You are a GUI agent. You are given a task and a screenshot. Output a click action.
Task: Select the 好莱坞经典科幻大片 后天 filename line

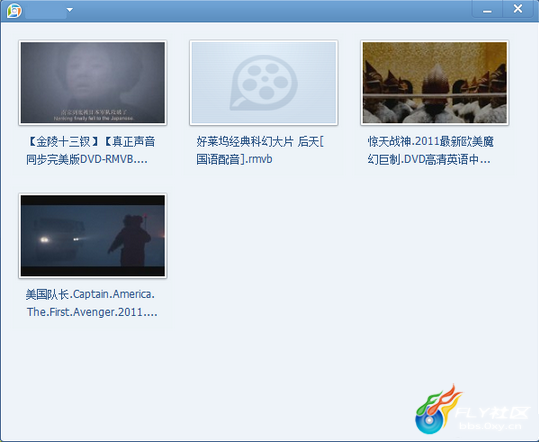(260, 142)
